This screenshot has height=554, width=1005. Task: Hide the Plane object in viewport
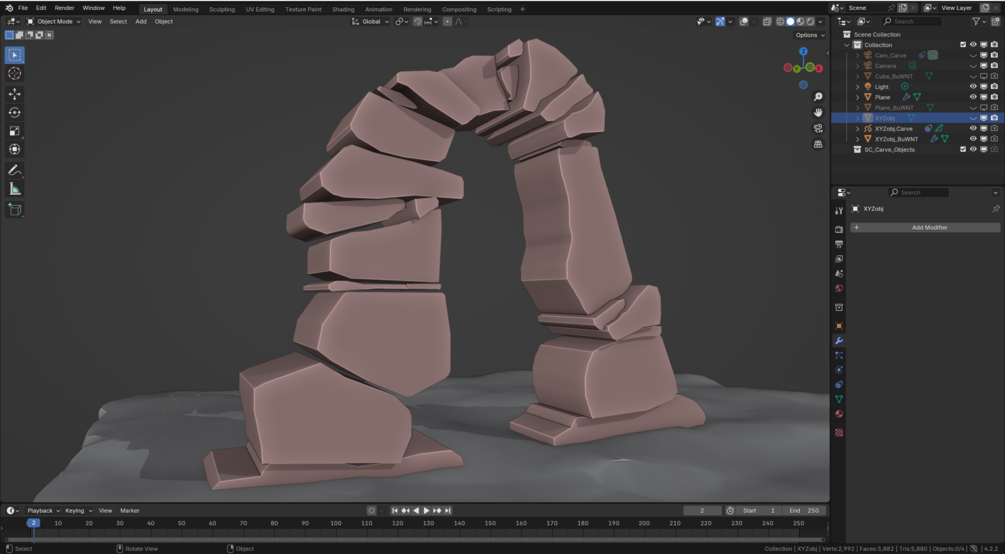point(973,97)
